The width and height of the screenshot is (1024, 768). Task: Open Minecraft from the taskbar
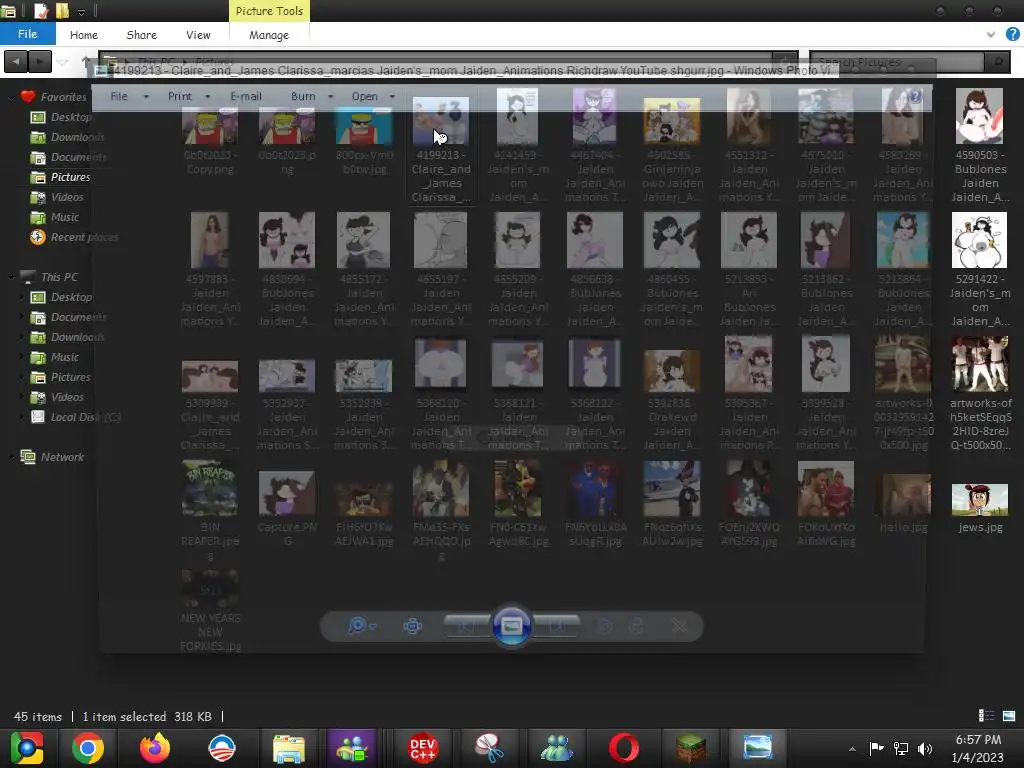tap(690, 748)
